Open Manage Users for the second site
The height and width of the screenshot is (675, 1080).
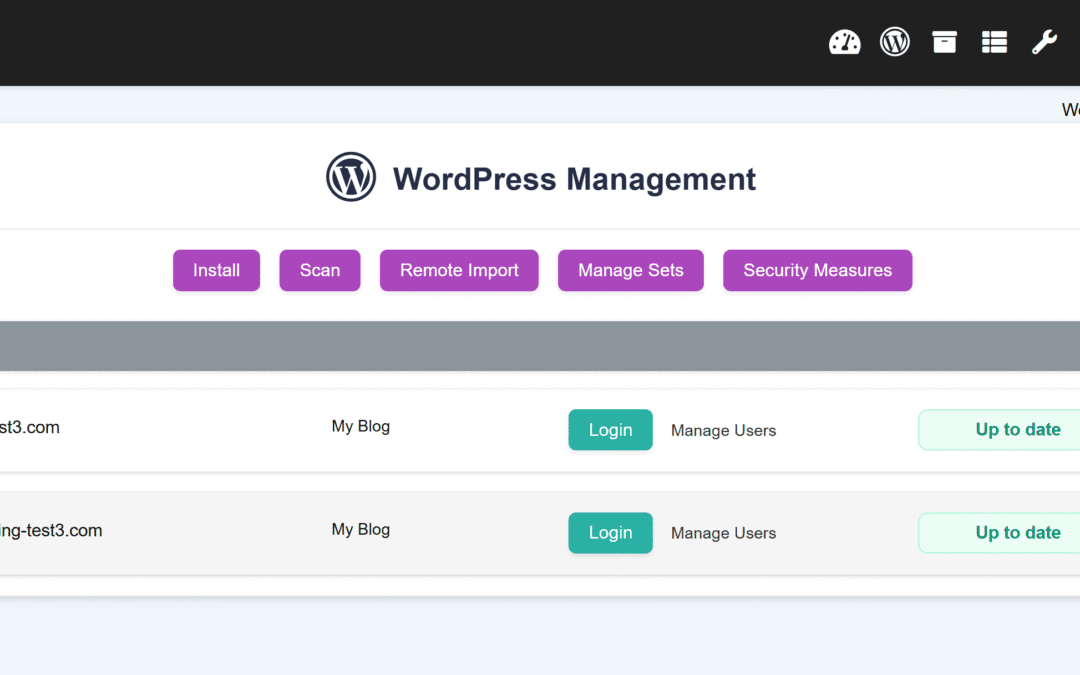click(x=723, y=533)
